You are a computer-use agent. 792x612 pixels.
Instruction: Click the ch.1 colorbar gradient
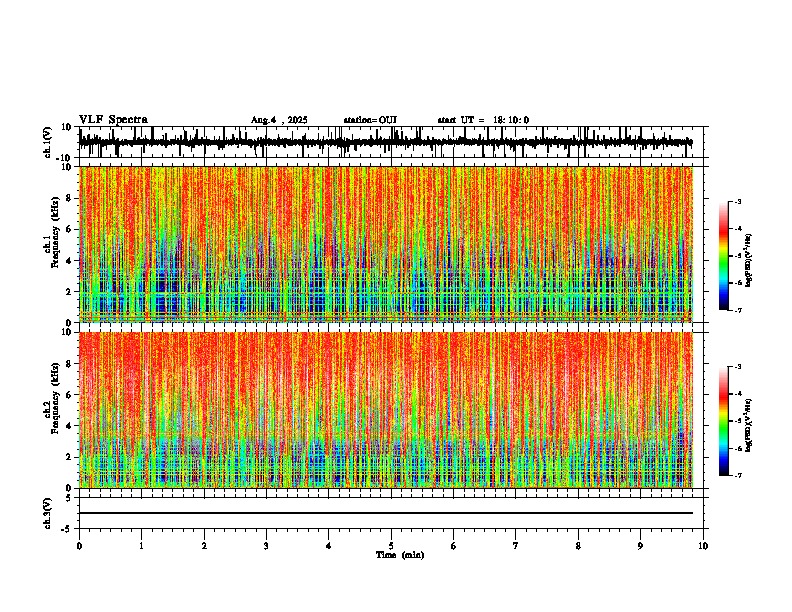pyautogui.click(x=723, y=256)
